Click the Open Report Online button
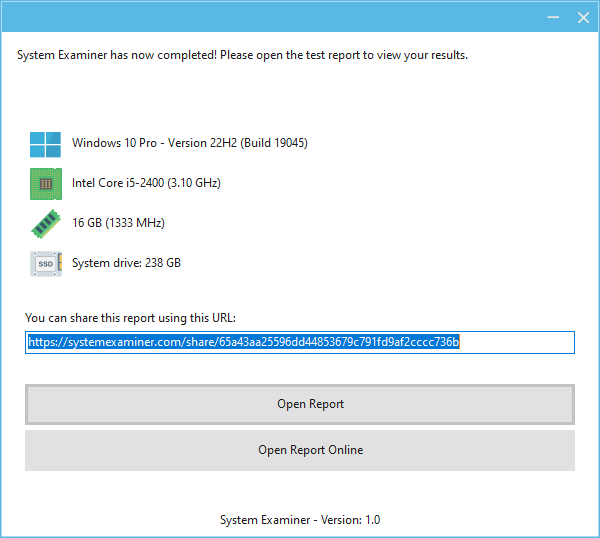Image resolution: width=600 pixels, height=538 pixels. [300, 450]
